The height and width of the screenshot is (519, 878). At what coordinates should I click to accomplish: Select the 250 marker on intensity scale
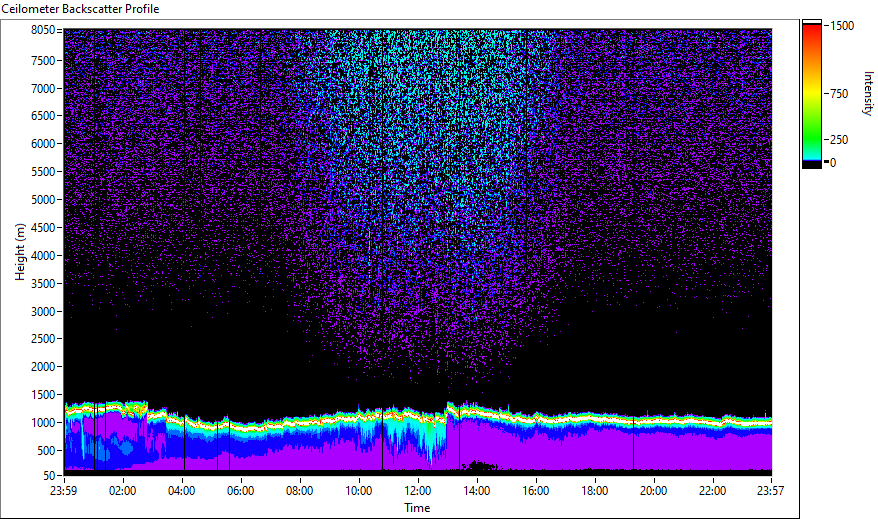839,140
